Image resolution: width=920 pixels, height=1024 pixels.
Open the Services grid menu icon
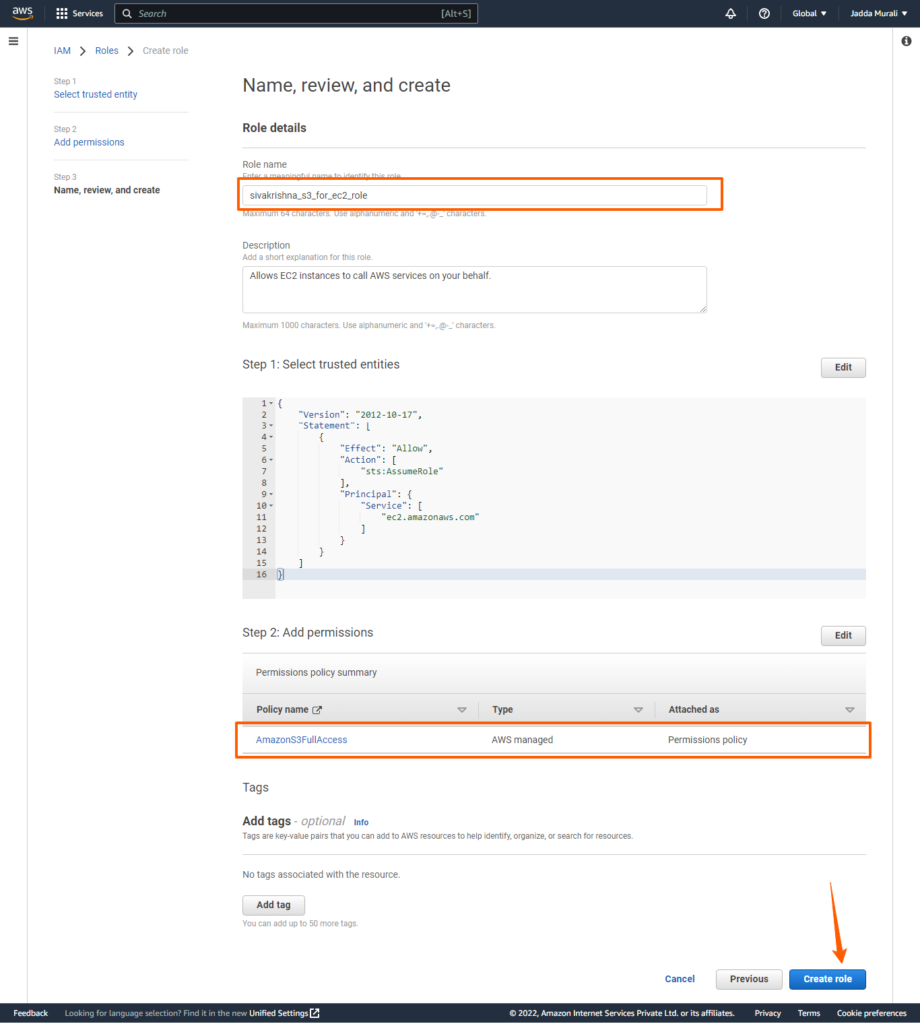click(62, 14)
